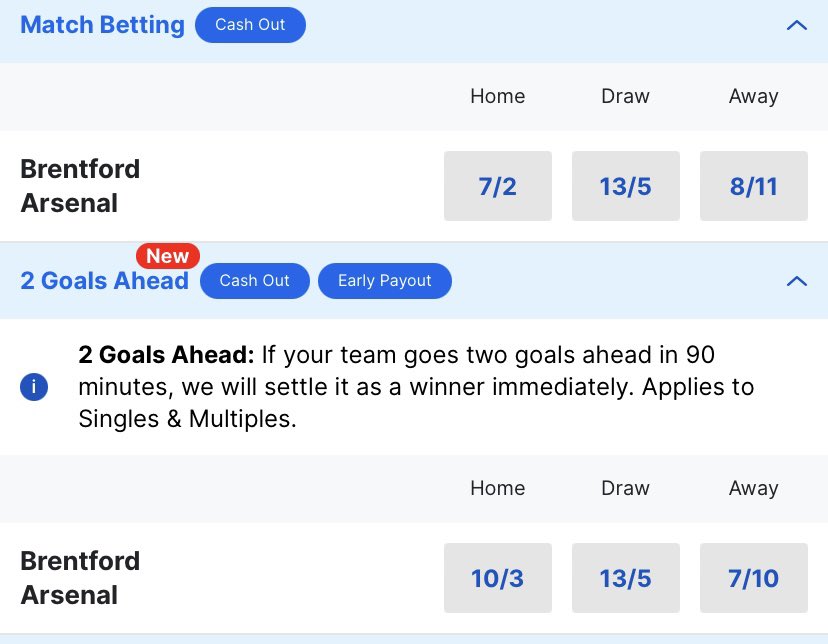The height and width of the screenshot is (644, 828).
Task: Collapse the Match Betting section chevron
Action: [797, 25]
